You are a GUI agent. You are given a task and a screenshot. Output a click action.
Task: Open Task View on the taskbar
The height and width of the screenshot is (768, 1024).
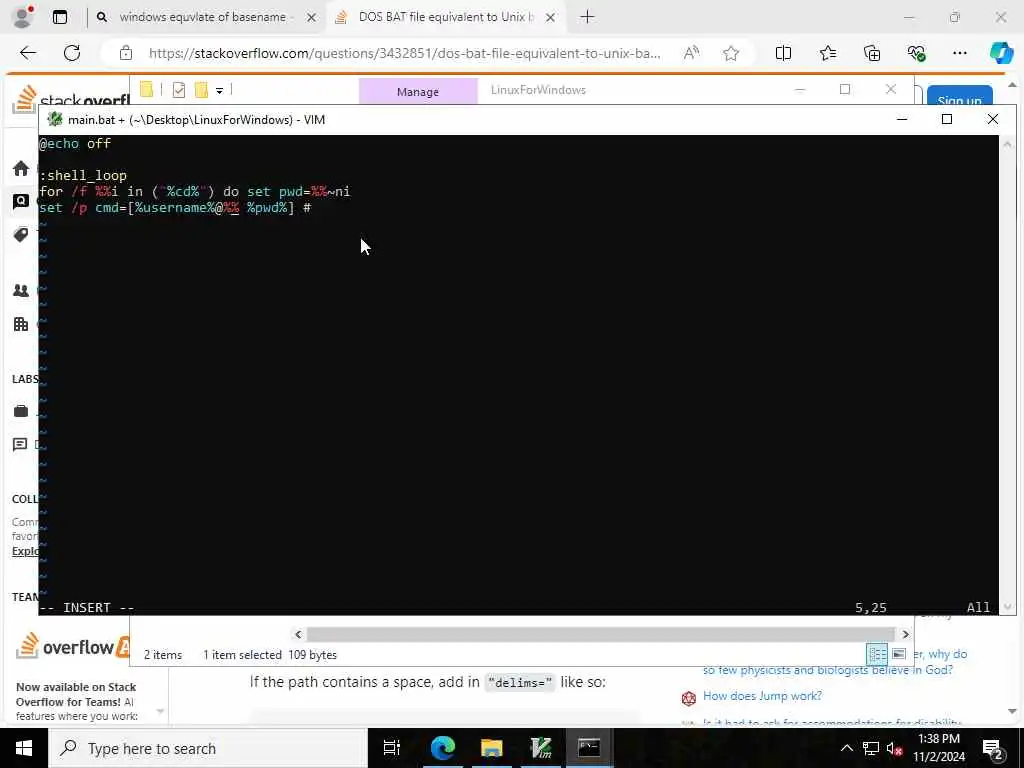[391, 748]
